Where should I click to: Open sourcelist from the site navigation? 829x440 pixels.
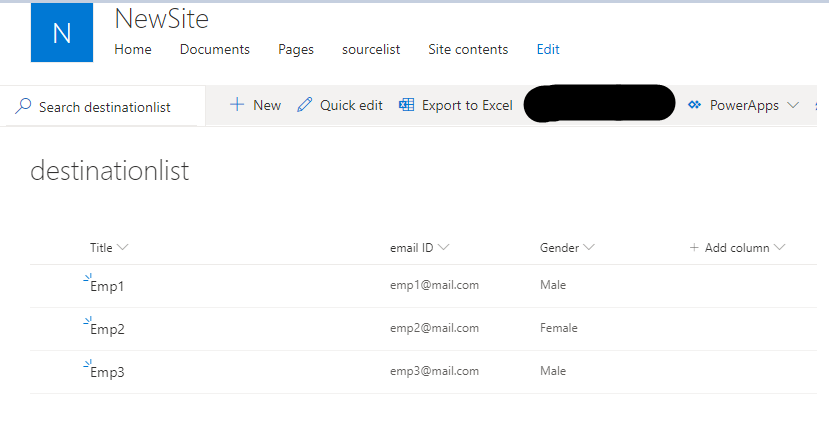[x=371, y=49]
